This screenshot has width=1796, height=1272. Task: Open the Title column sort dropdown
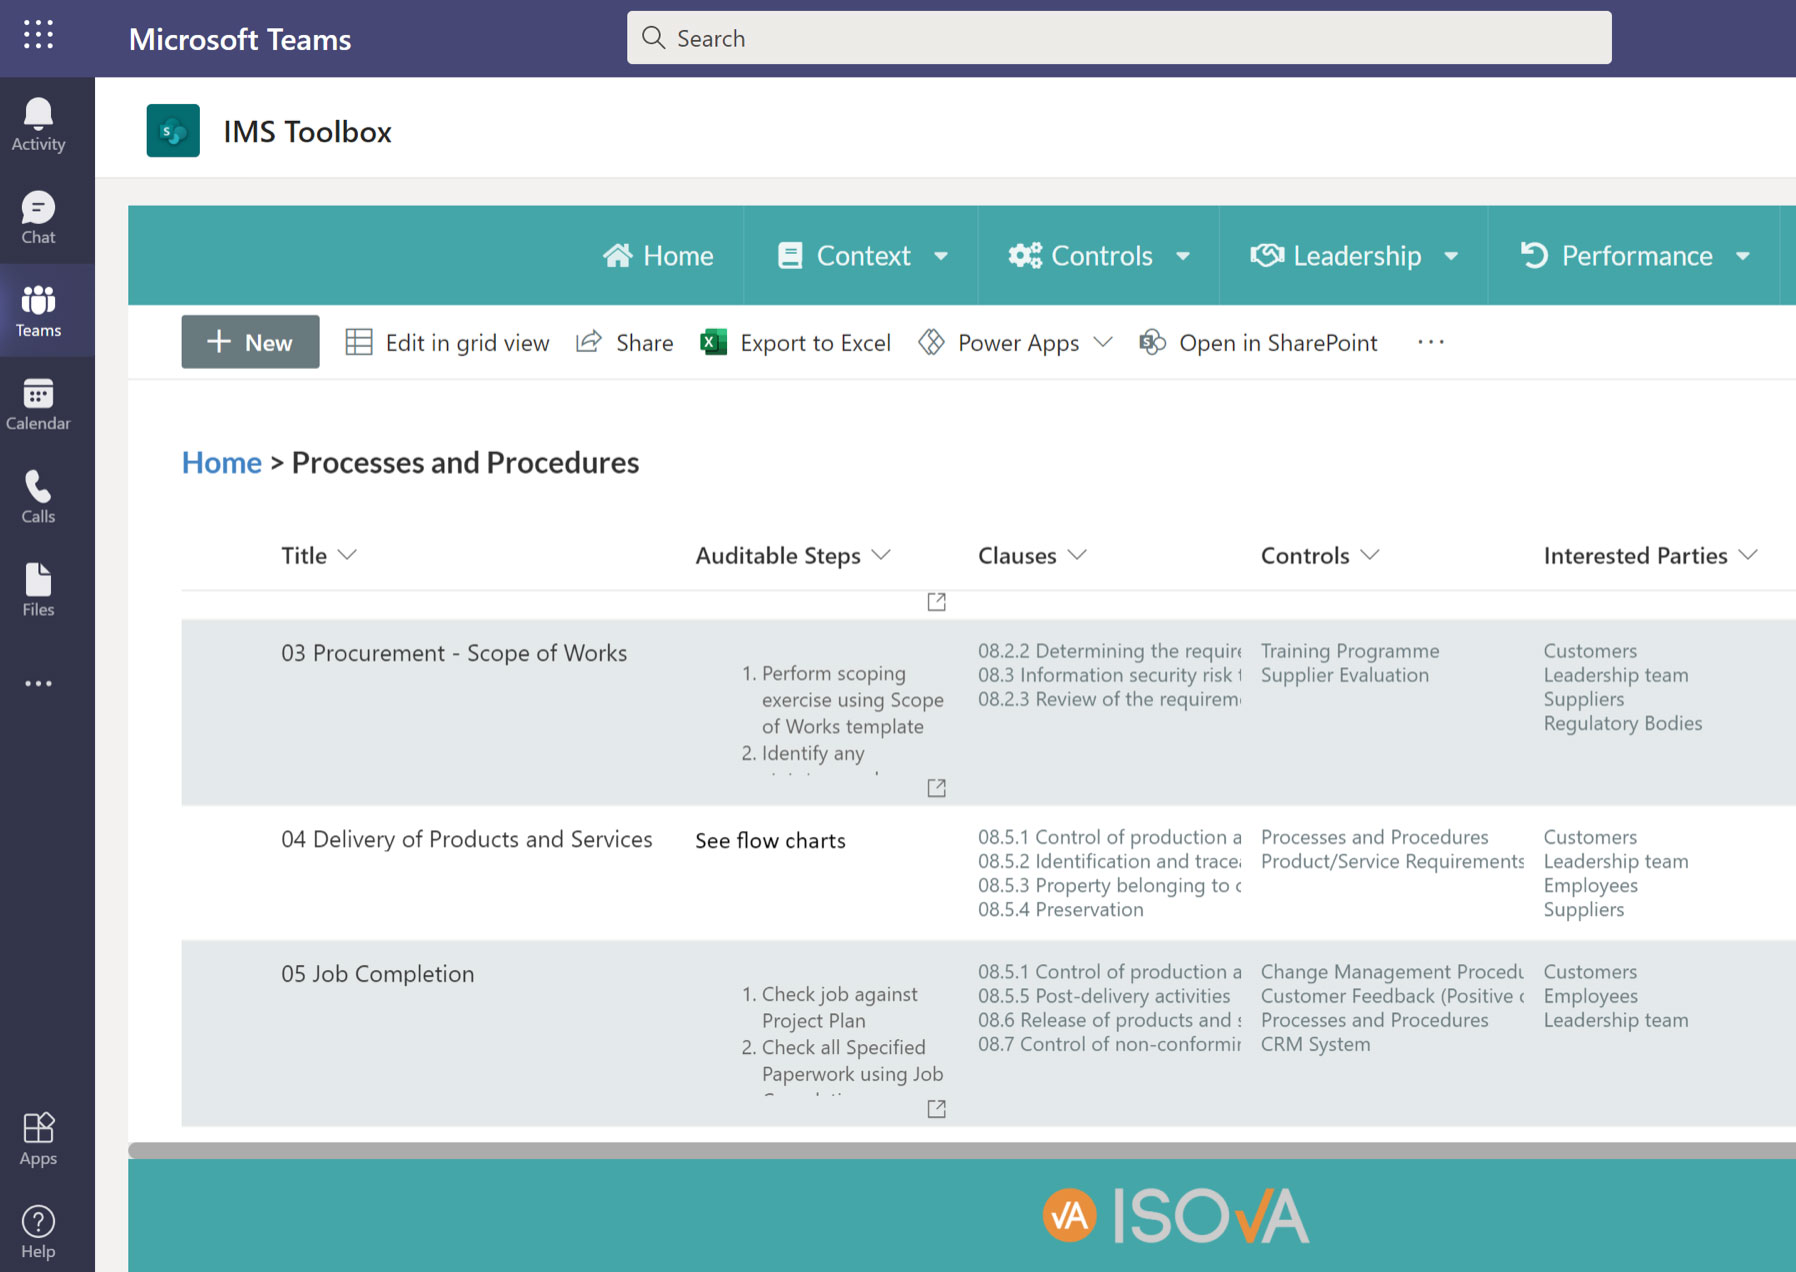(x=349, y=555)
